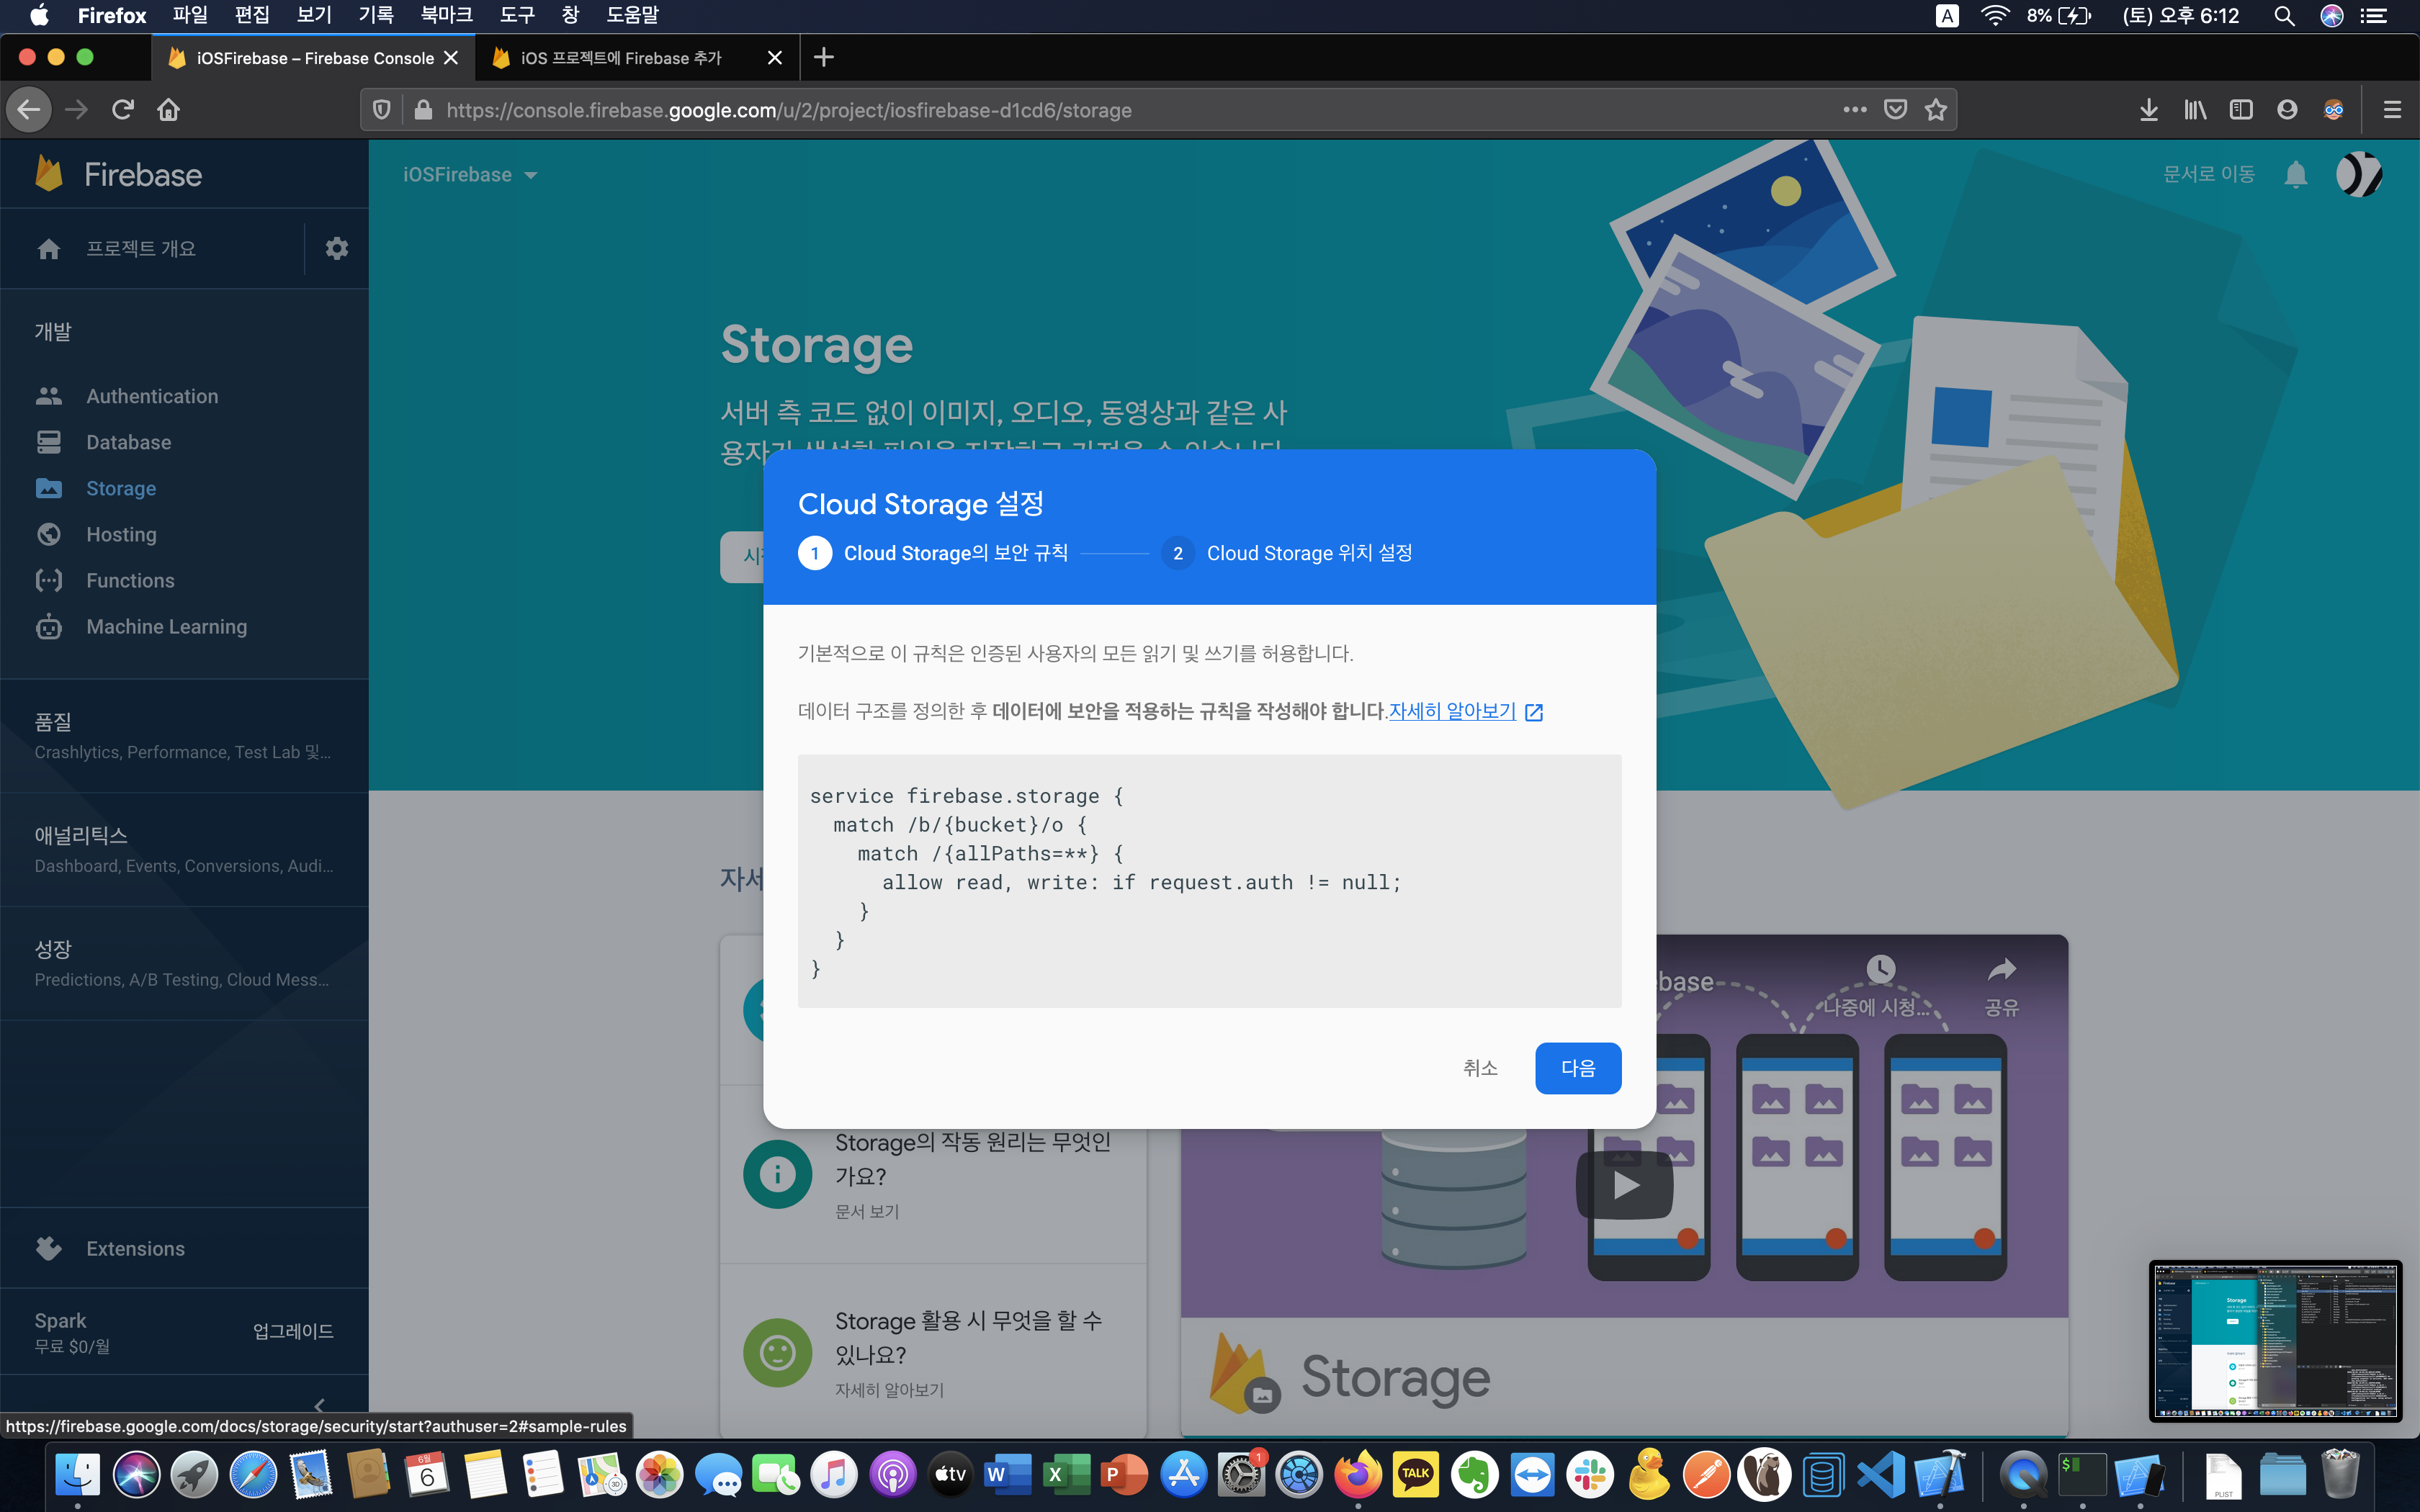This screenshot has width=2420, height=1512.
Task: Click the project settings gear icon
Action: [x=336, y=248]
